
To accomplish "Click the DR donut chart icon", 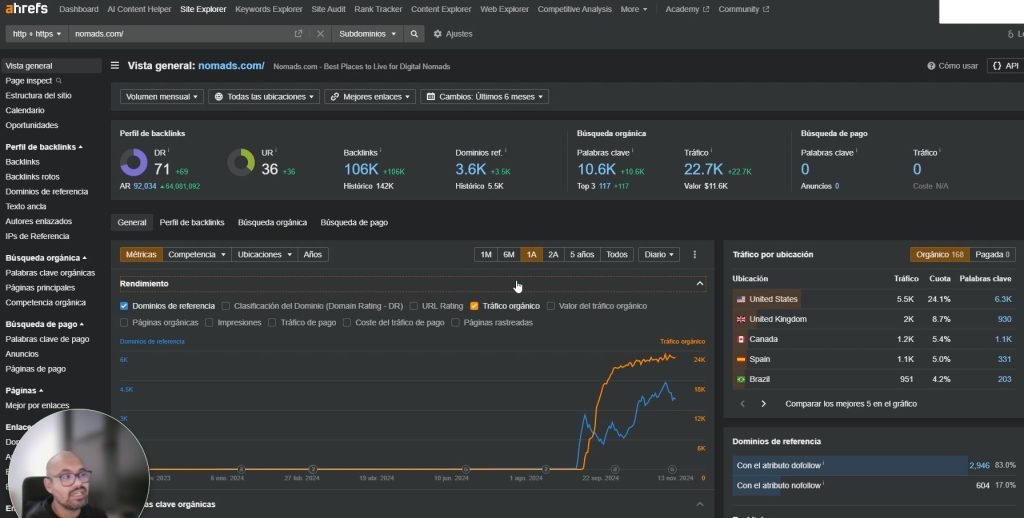I will pos(134,163).
